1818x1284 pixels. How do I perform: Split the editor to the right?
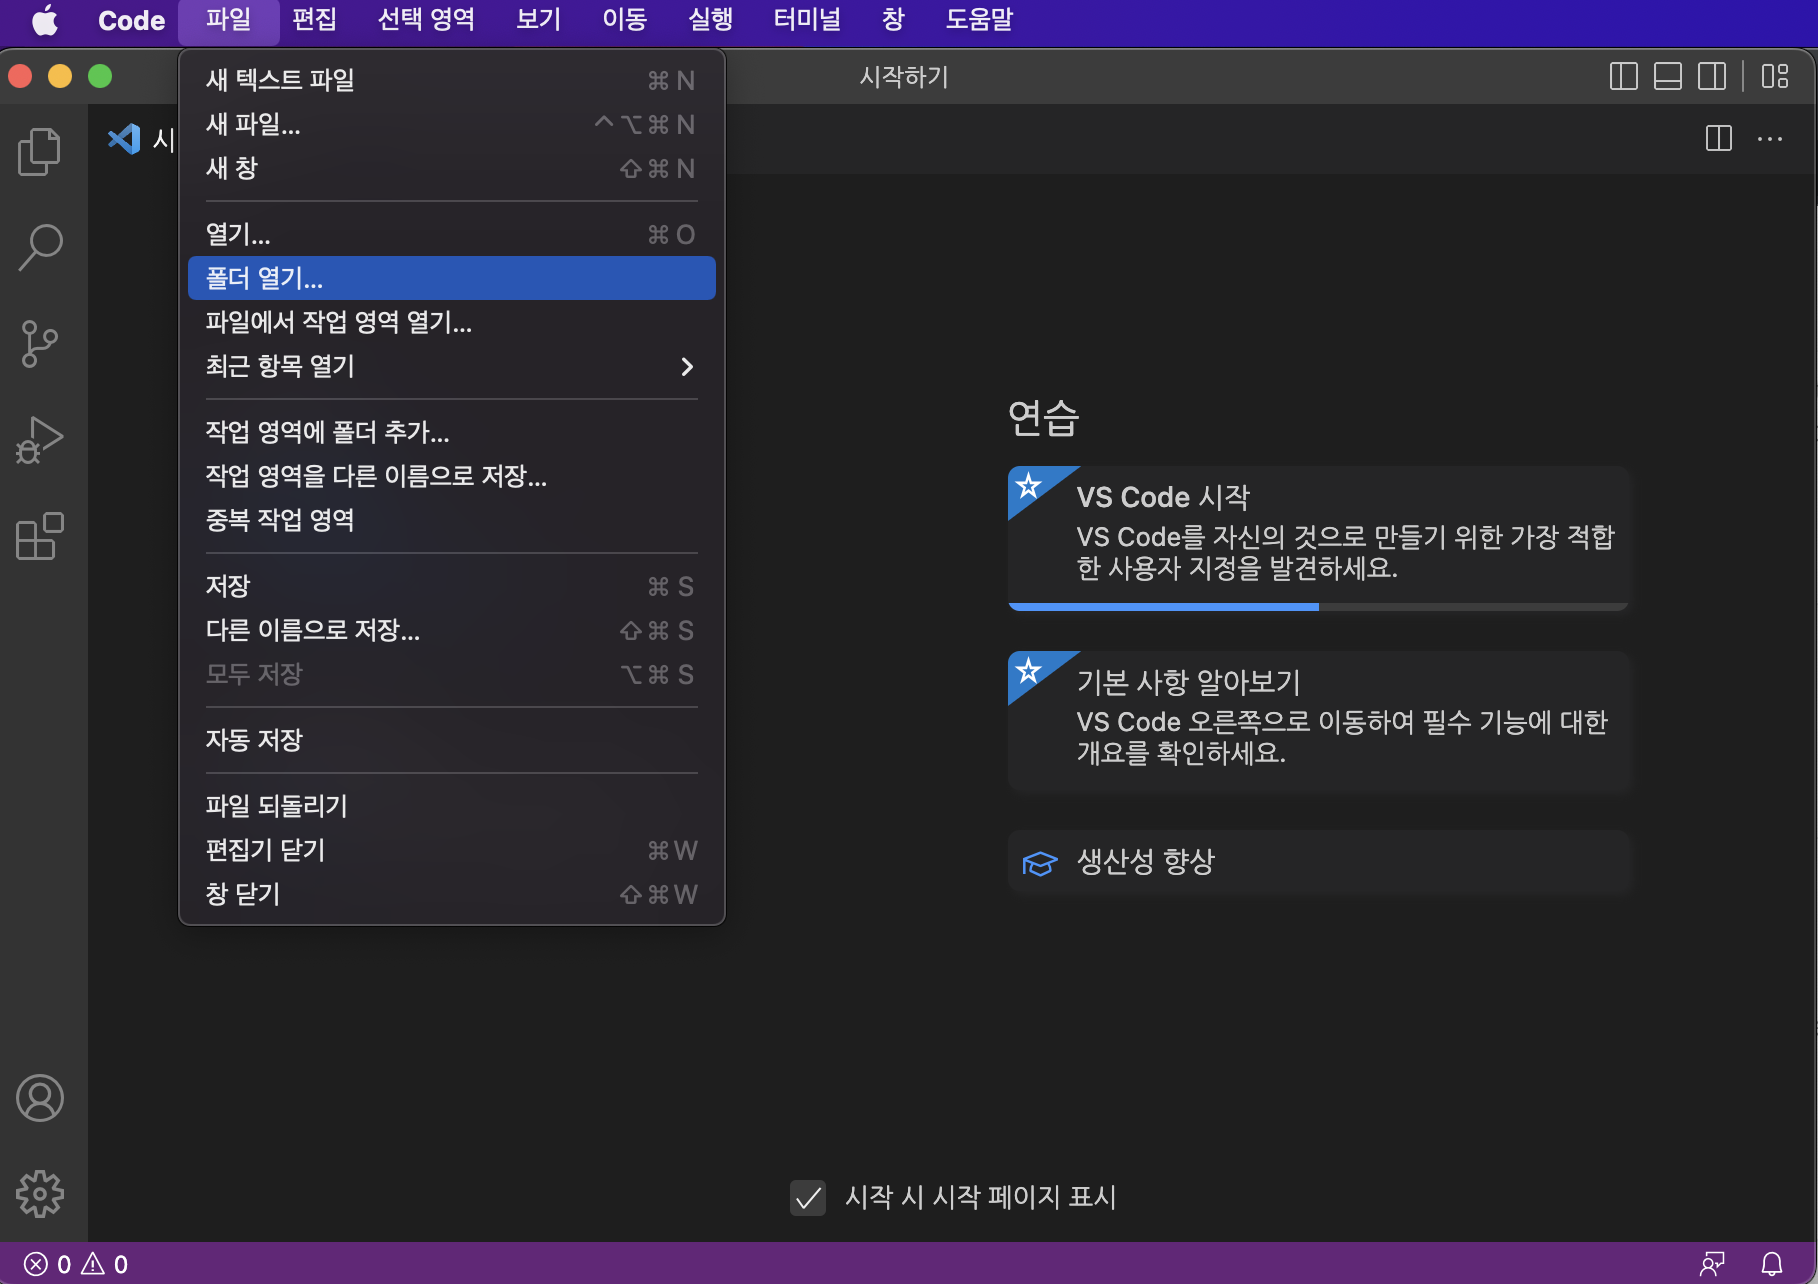tap(1719, 139)
